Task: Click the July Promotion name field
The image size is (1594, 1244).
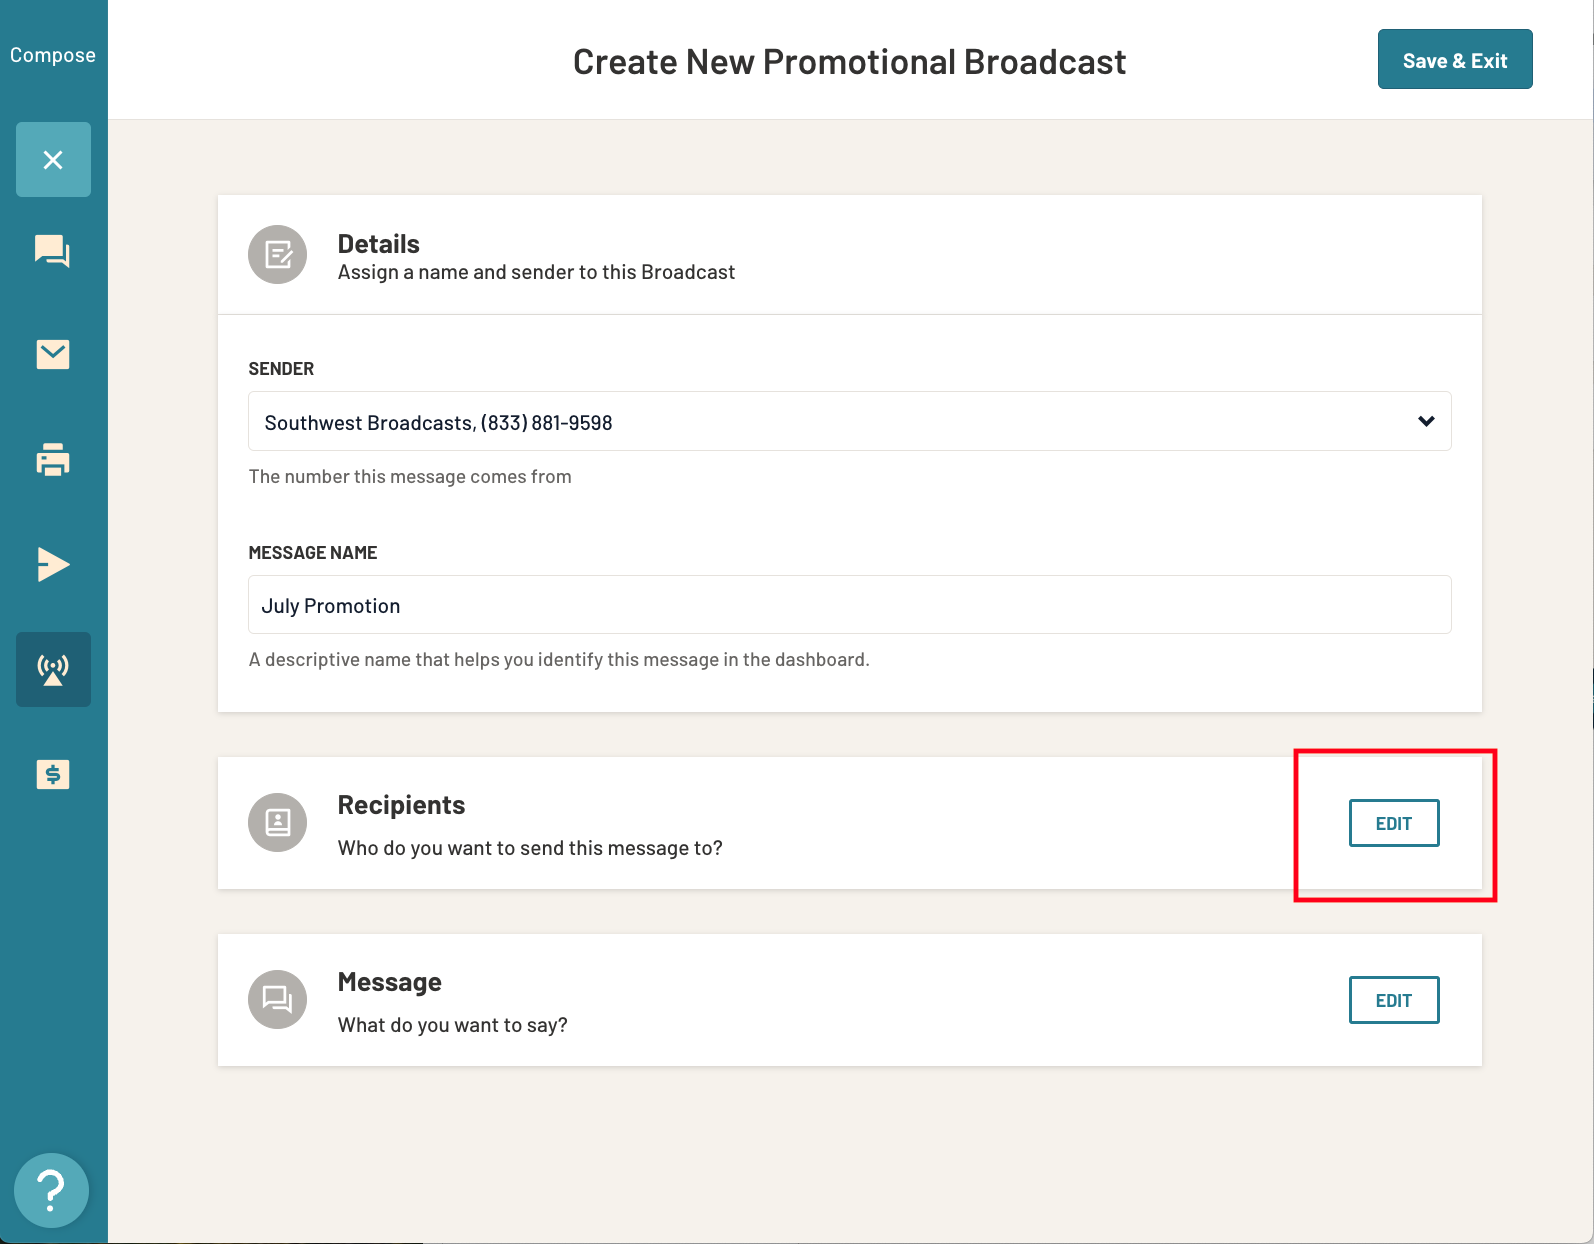Action: pos(850,604)
